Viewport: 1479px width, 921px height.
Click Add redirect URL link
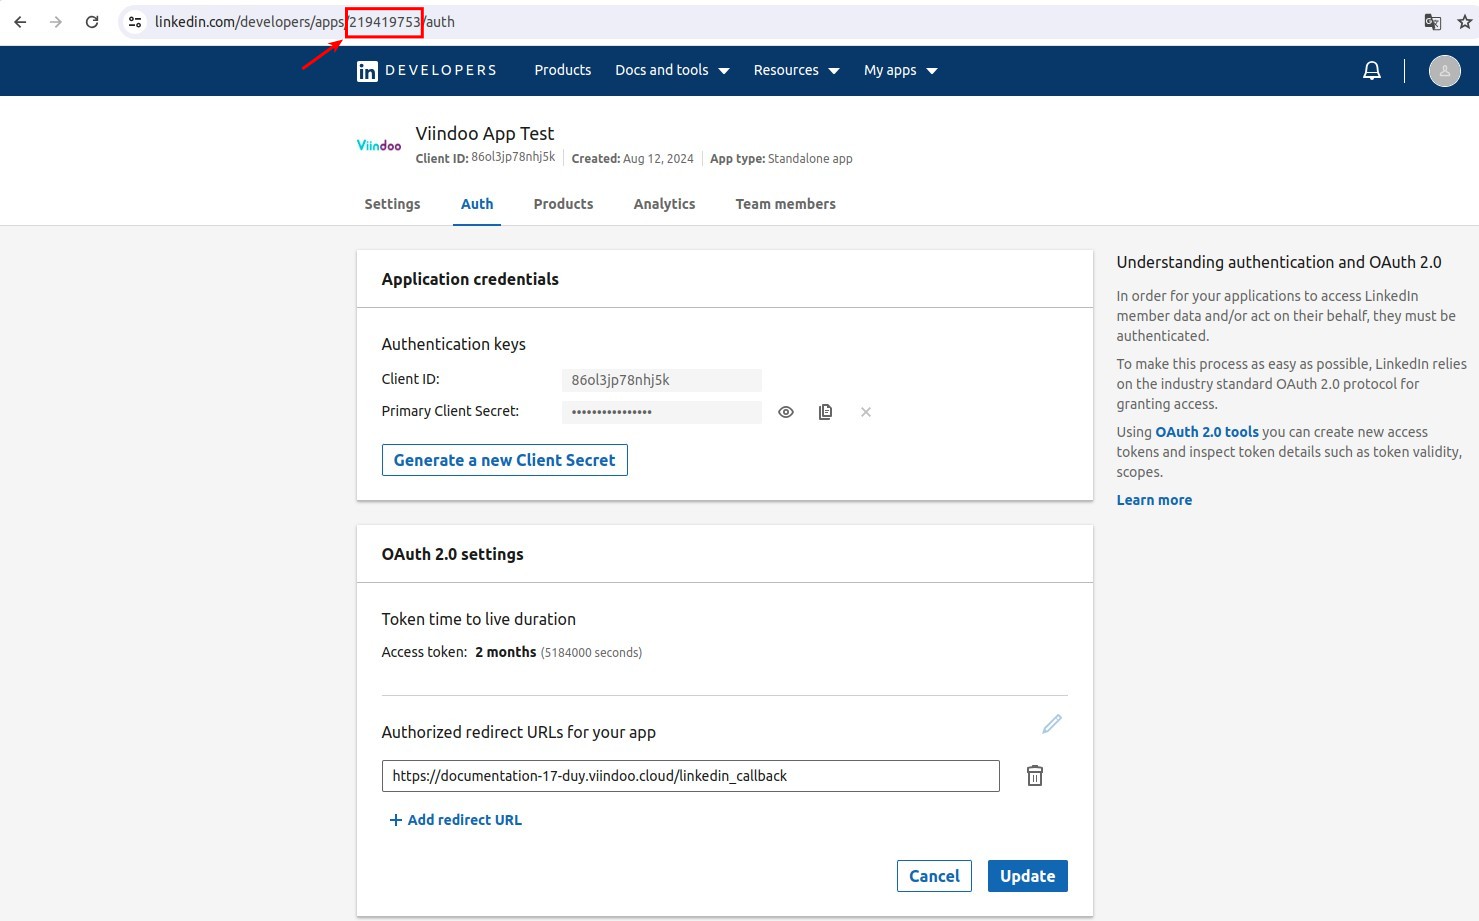pyautogui.click(x=455, y=820)
